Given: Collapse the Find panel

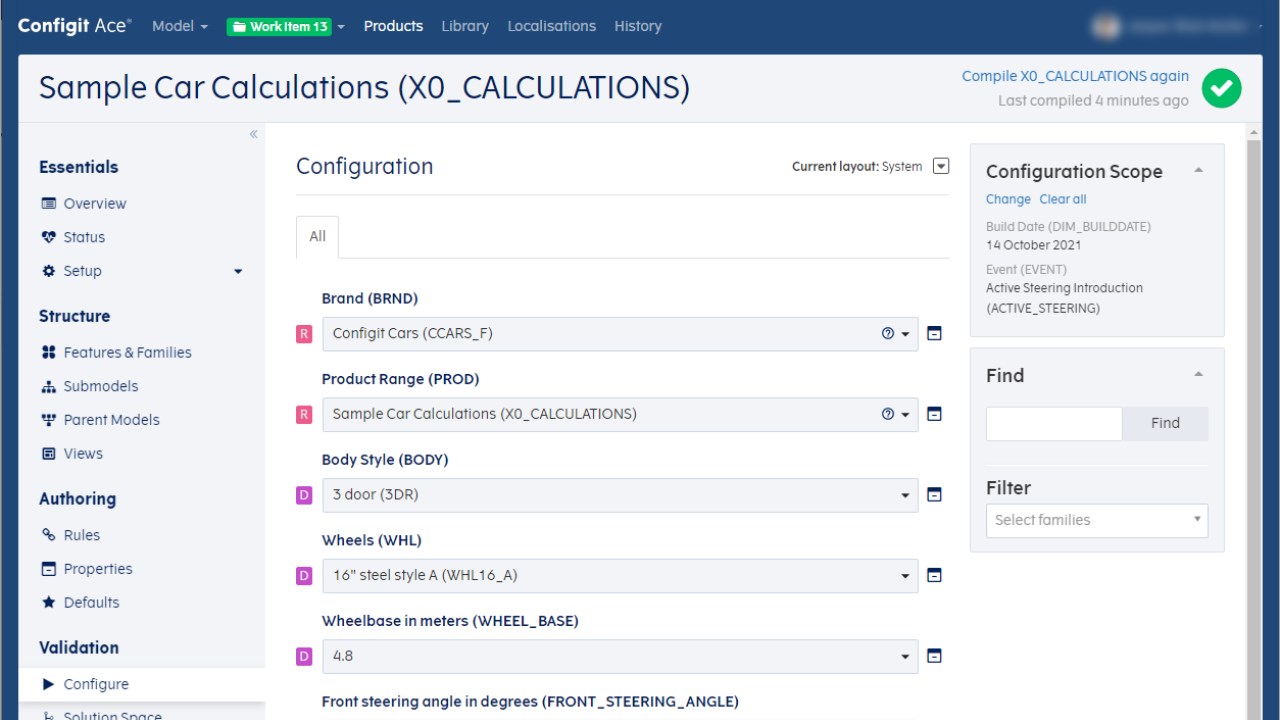Looking at the screenshot, I should (1198, 375).
